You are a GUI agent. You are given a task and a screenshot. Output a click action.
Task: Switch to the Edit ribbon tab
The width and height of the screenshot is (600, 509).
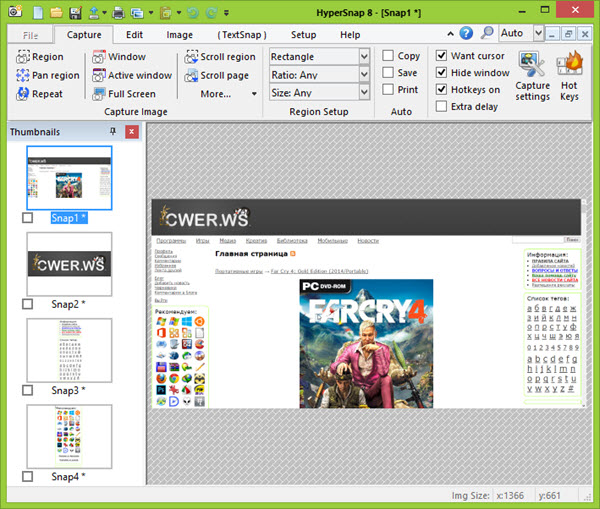134,34
